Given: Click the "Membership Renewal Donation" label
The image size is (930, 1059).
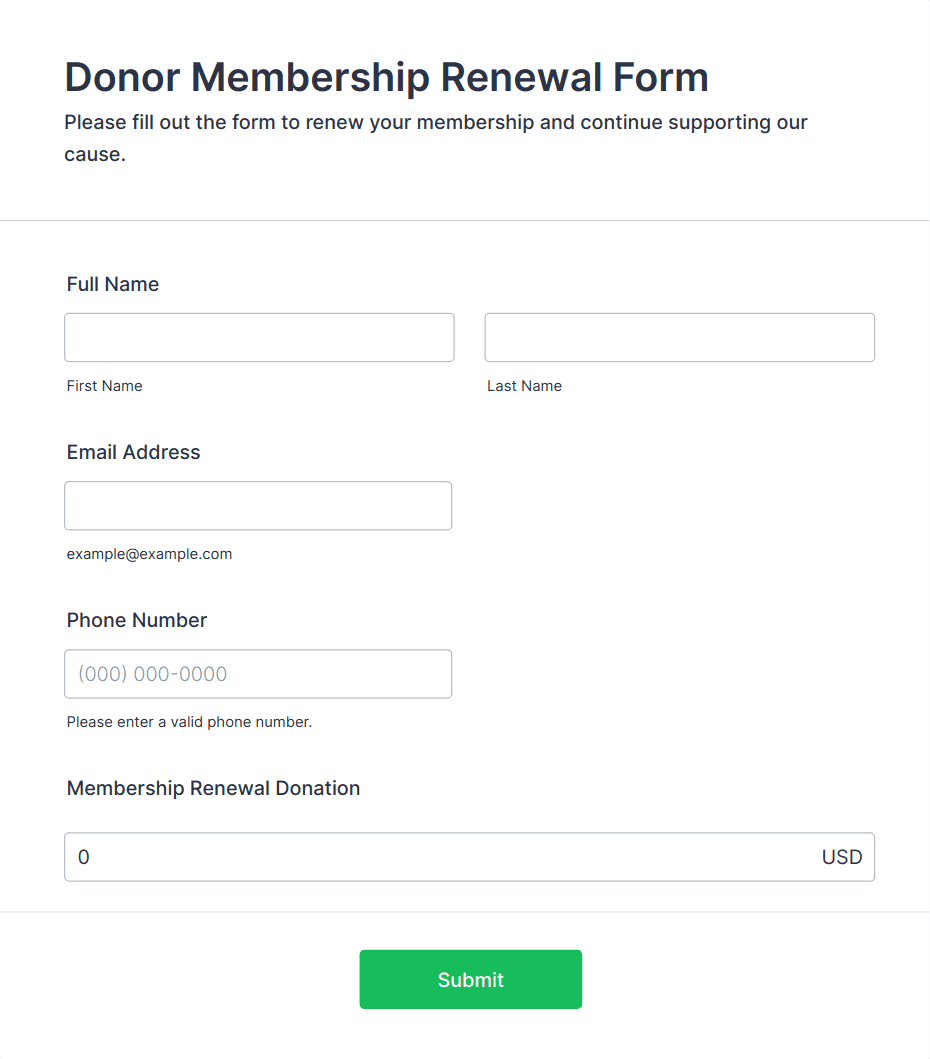Looking at the screenshot, I should [x=213, y=789].
